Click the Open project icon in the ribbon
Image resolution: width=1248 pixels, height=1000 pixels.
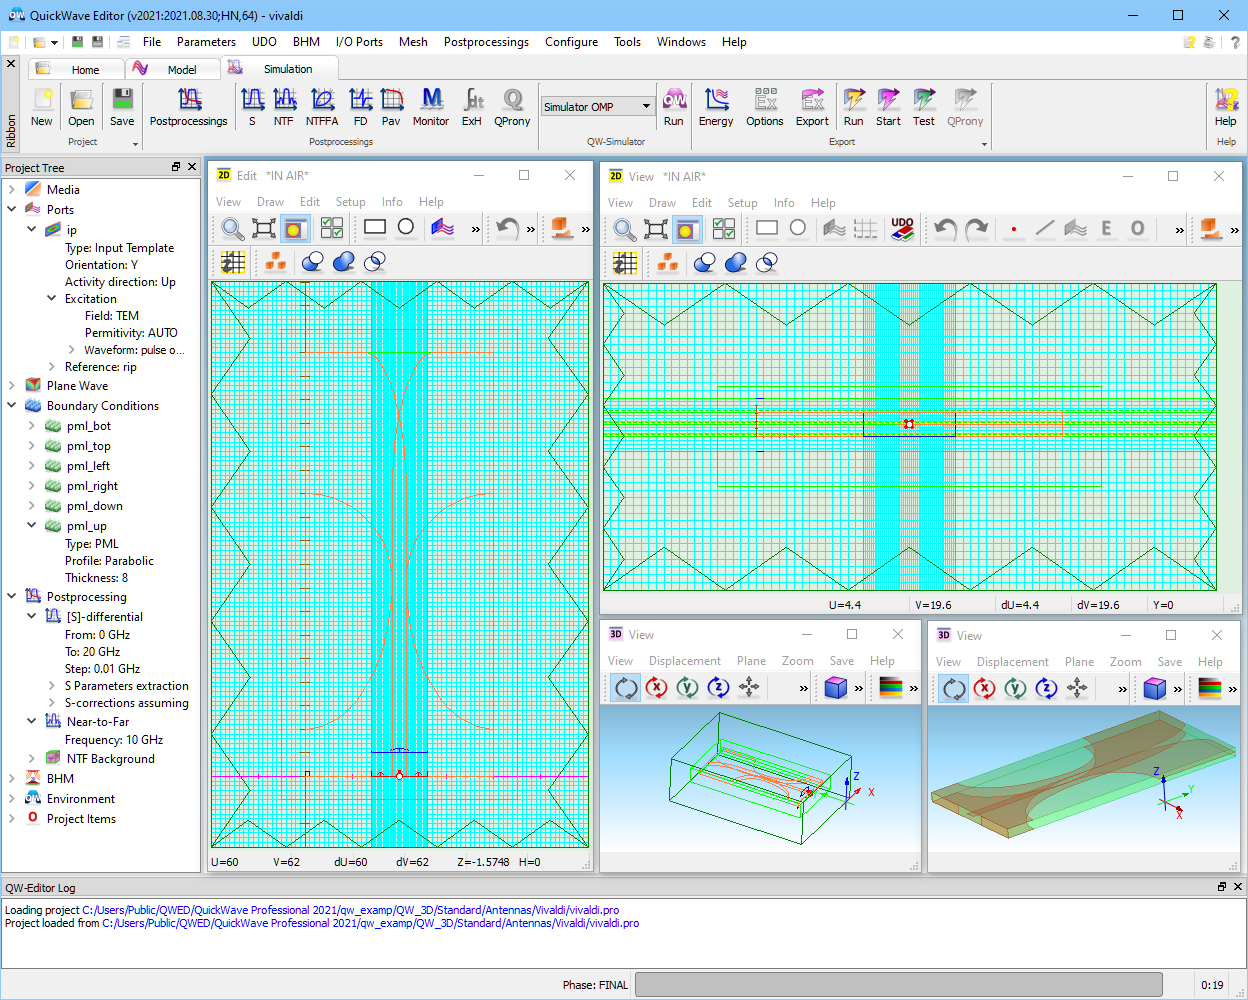tap(82, 108)
